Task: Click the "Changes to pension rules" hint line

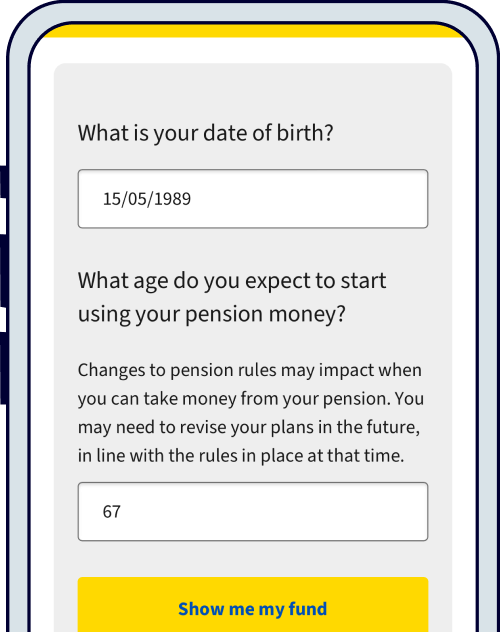Action: point(250,370)
